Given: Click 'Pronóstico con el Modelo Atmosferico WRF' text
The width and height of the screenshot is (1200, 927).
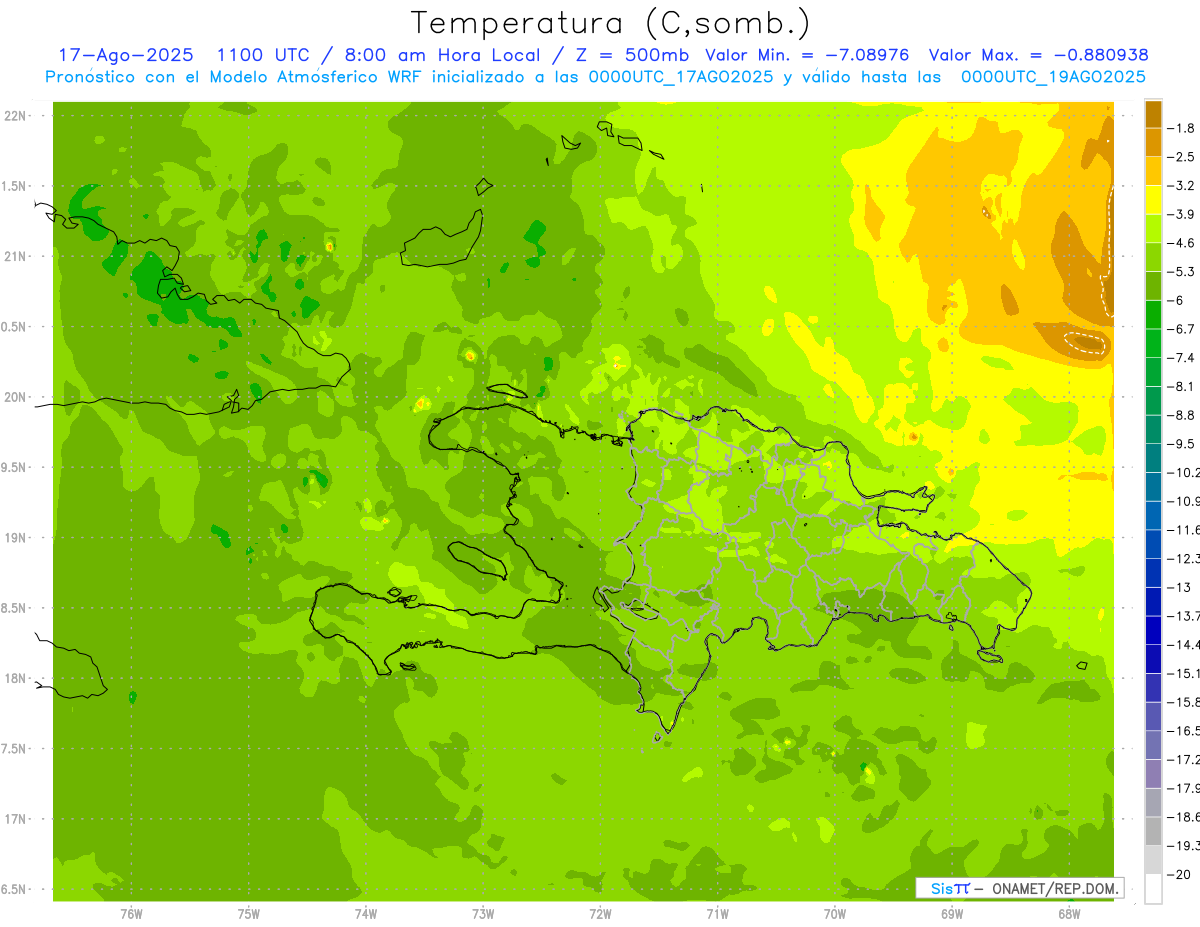Looking at the screenshot, I should [233, 77].
